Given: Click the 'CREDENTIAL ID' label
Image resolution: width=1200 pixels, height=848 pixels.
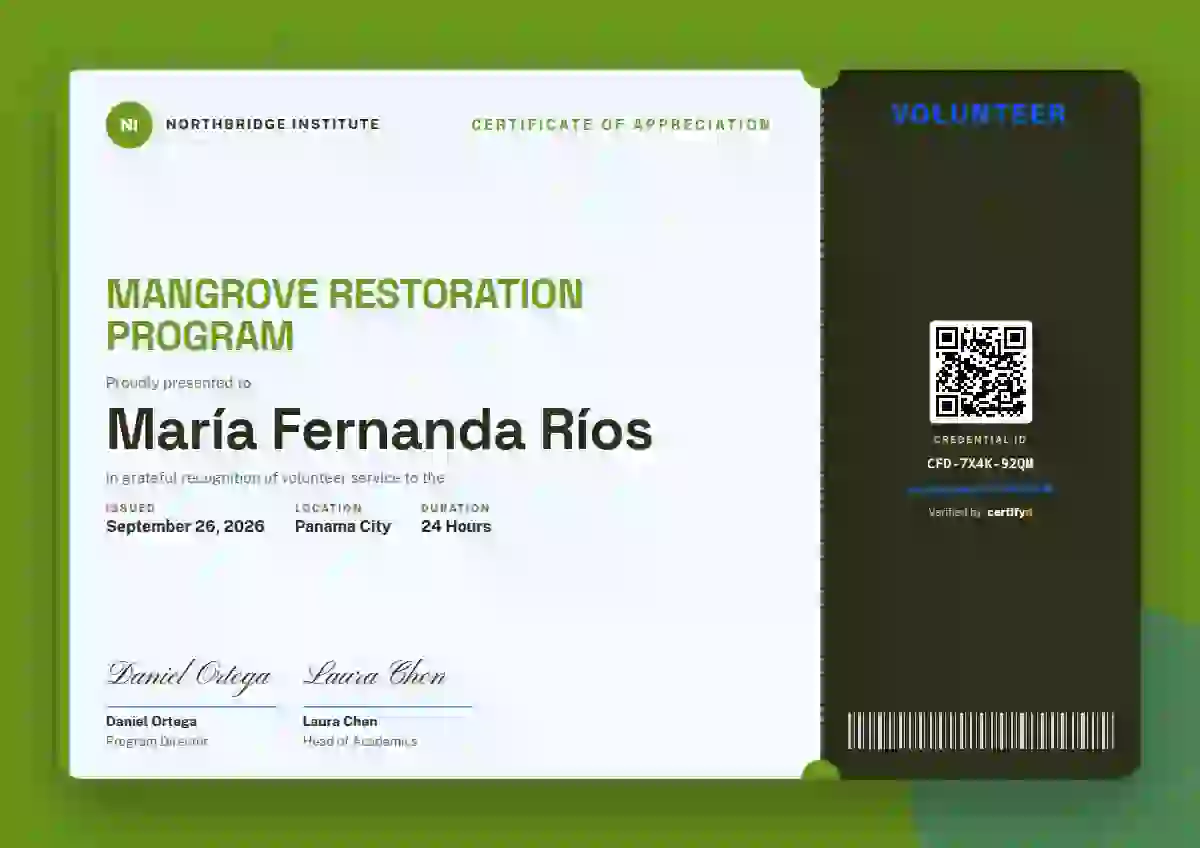Looking at the screenshot, I should click(x=980, y=440).
